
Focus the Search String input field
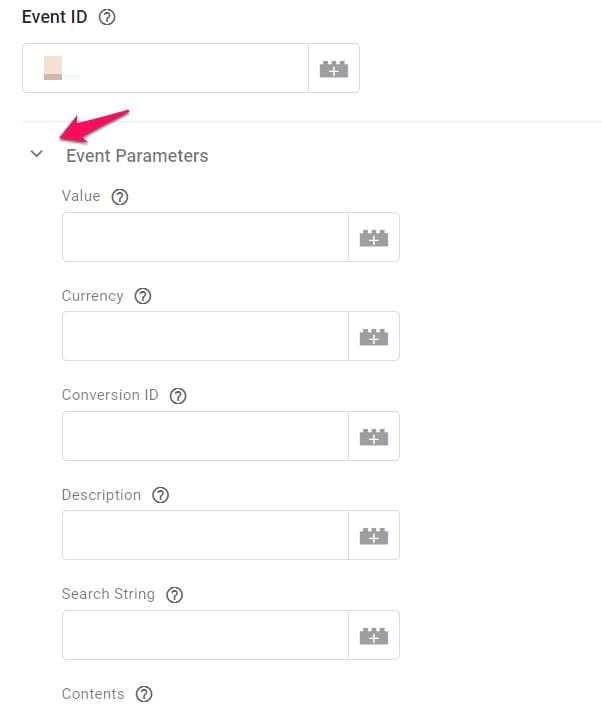pyautogui.click(x=205, y=635)
